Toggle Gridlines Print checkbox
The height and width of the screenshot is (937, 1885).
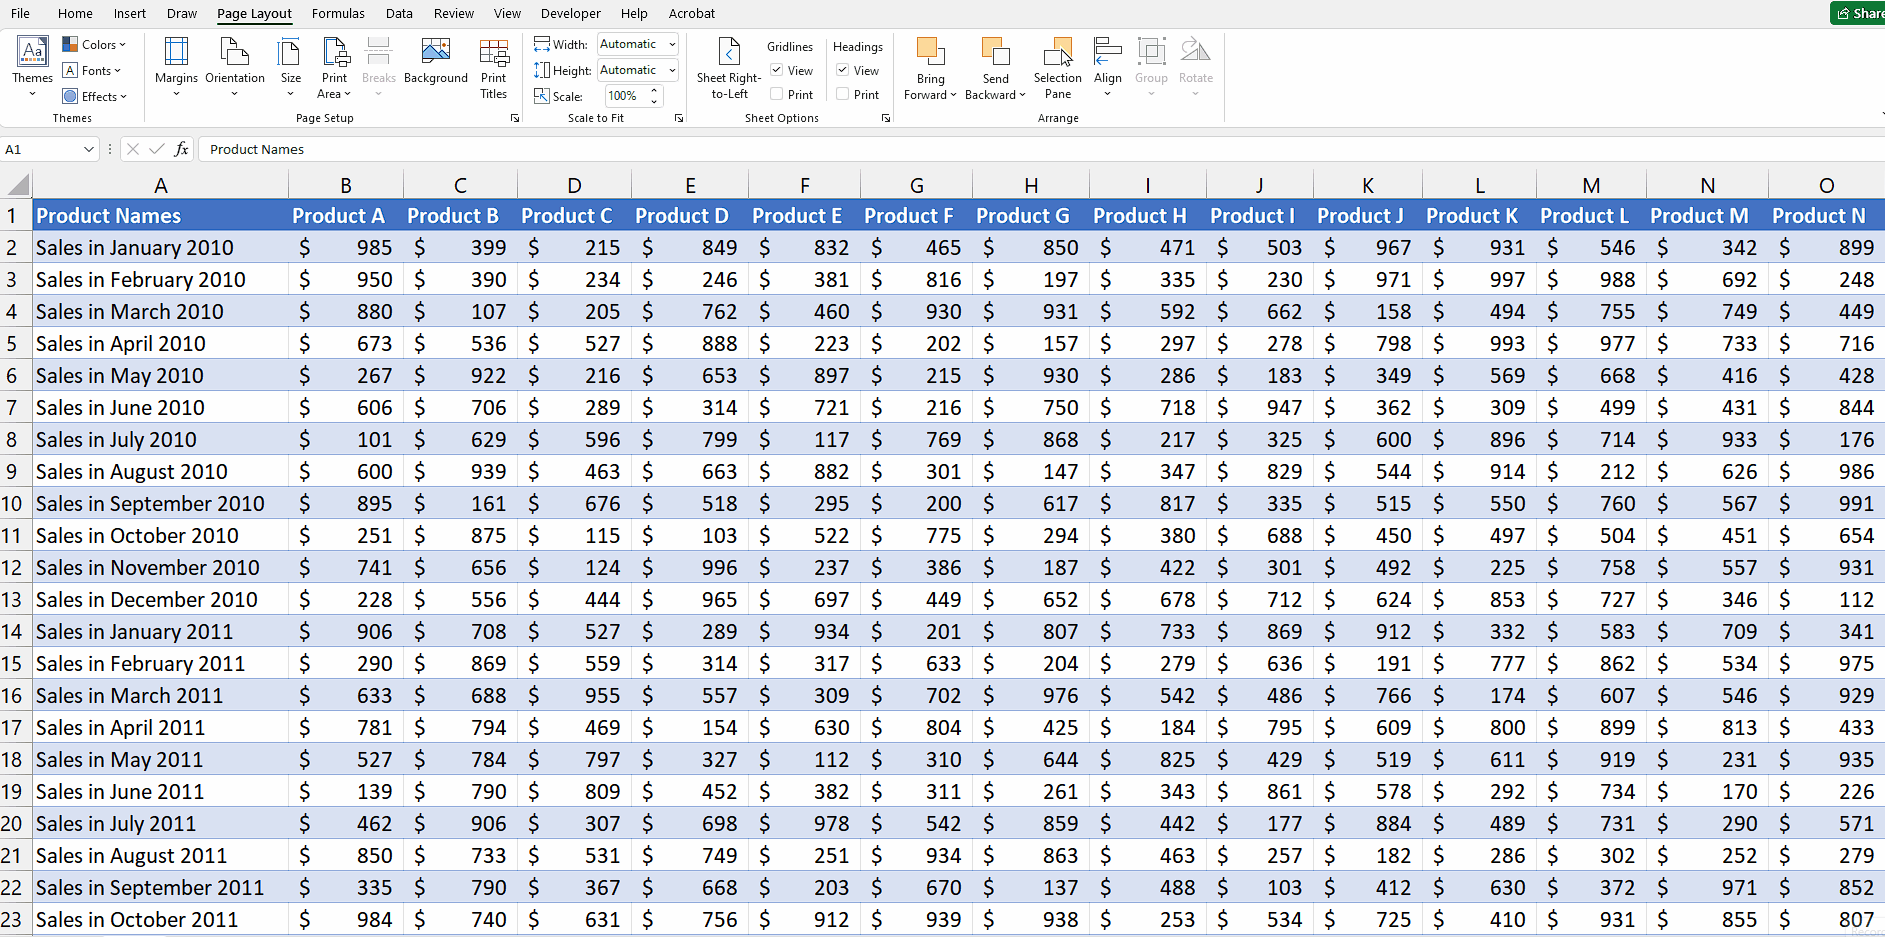click(x=776, y=94)
